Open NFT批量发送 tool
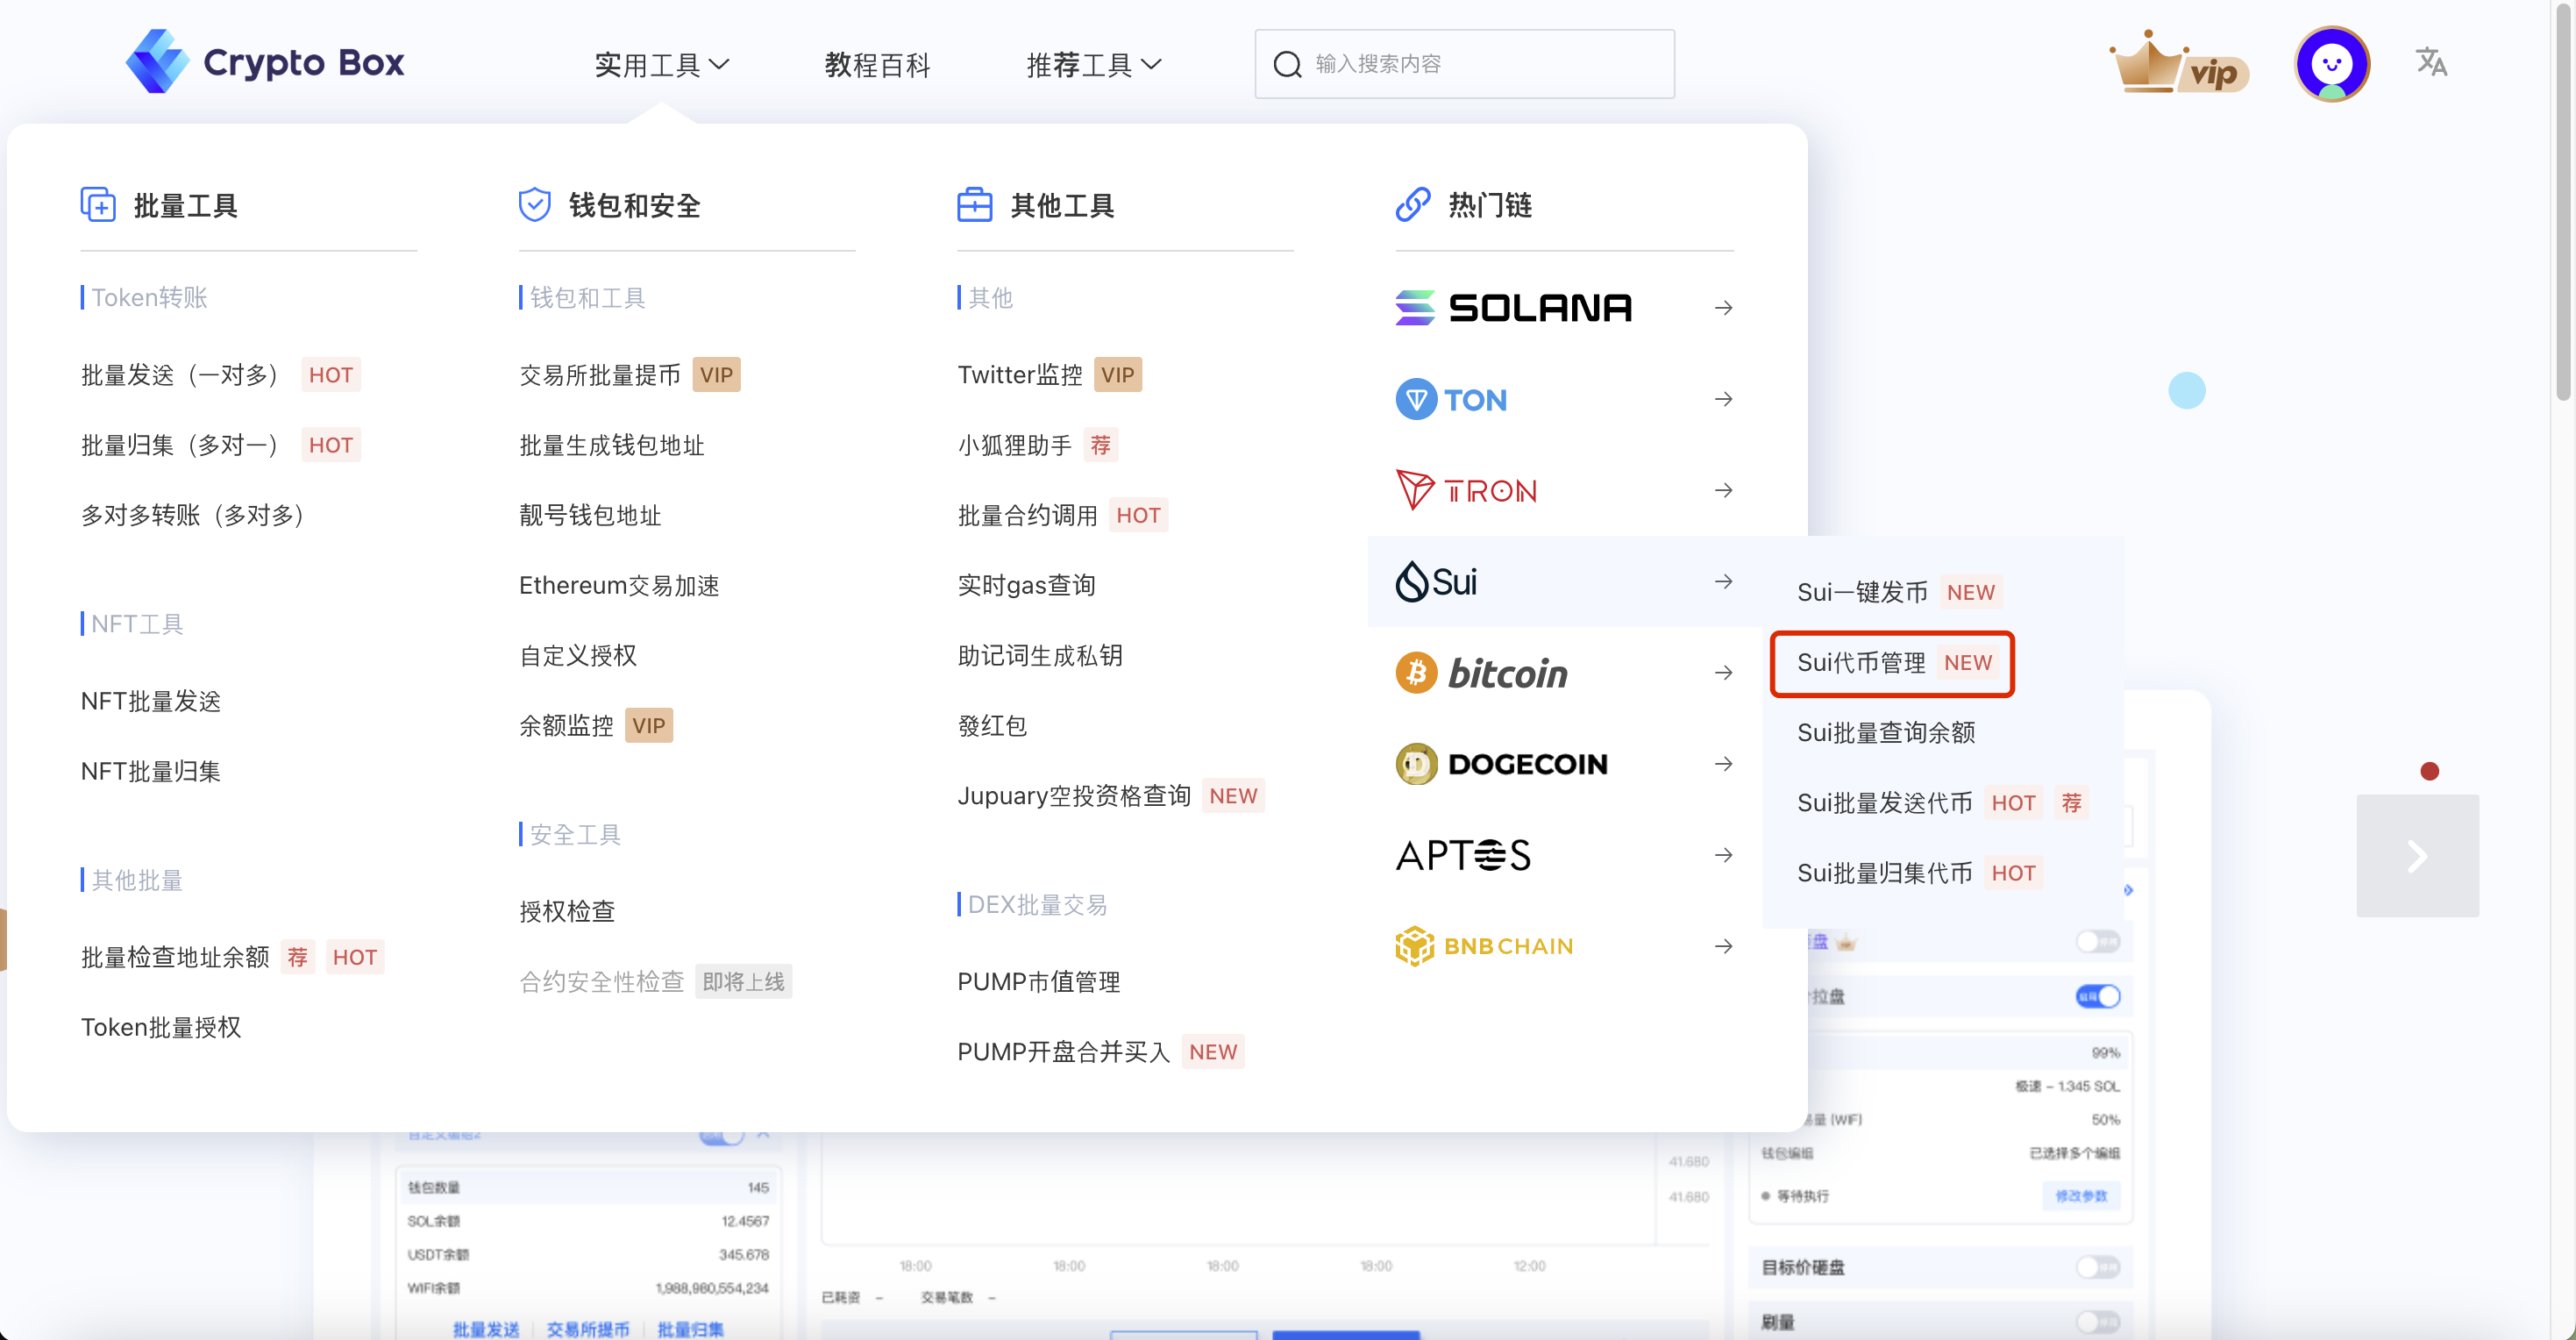Image resolution: width=2576 pixels, height=1340 pixels. click(150, 700)
